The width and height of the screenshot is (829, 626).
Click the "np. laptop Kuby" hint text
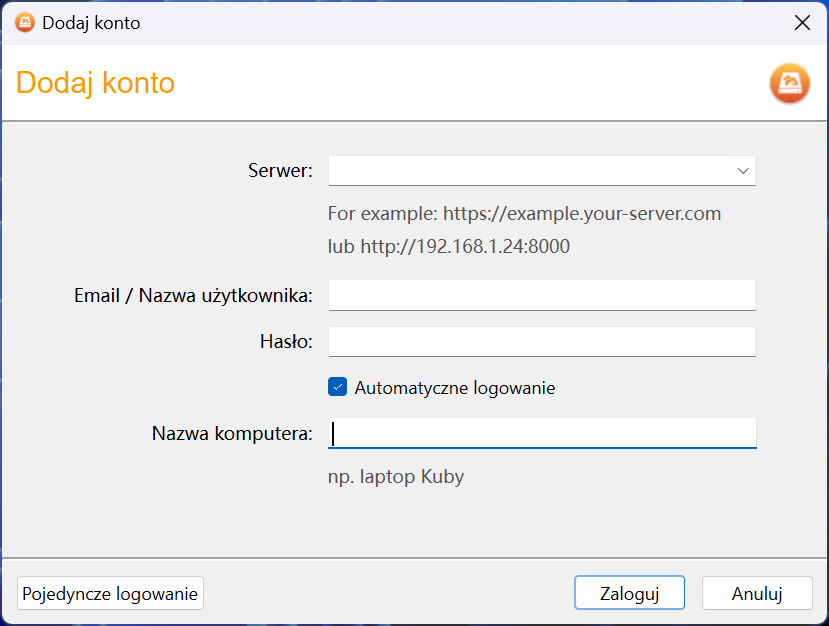(396, 477)
